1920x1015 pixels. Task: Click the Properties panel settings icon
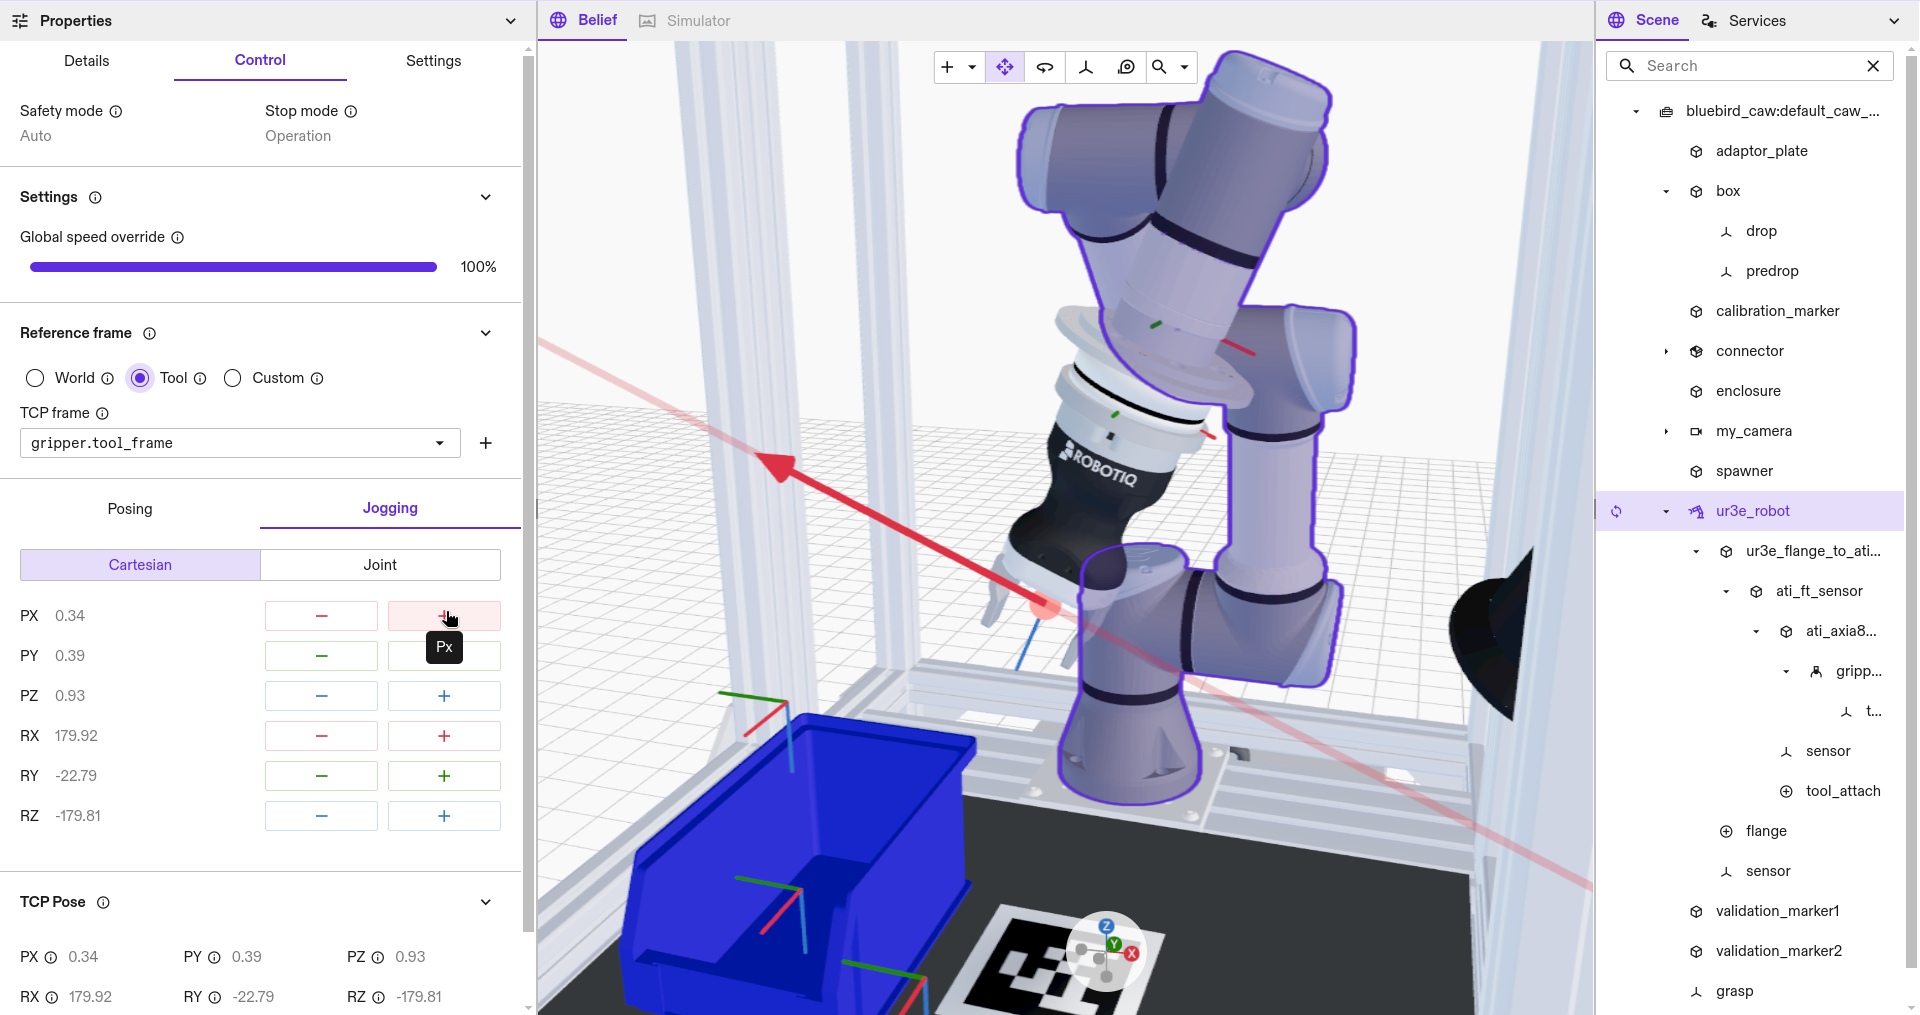19,20
